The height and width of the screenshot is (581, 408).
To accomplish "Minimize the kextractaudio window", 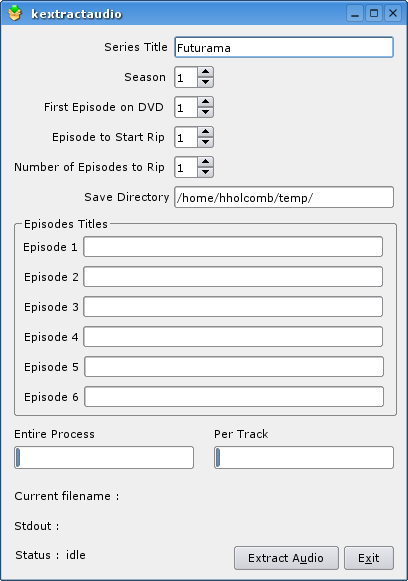I will coord(355,14).
